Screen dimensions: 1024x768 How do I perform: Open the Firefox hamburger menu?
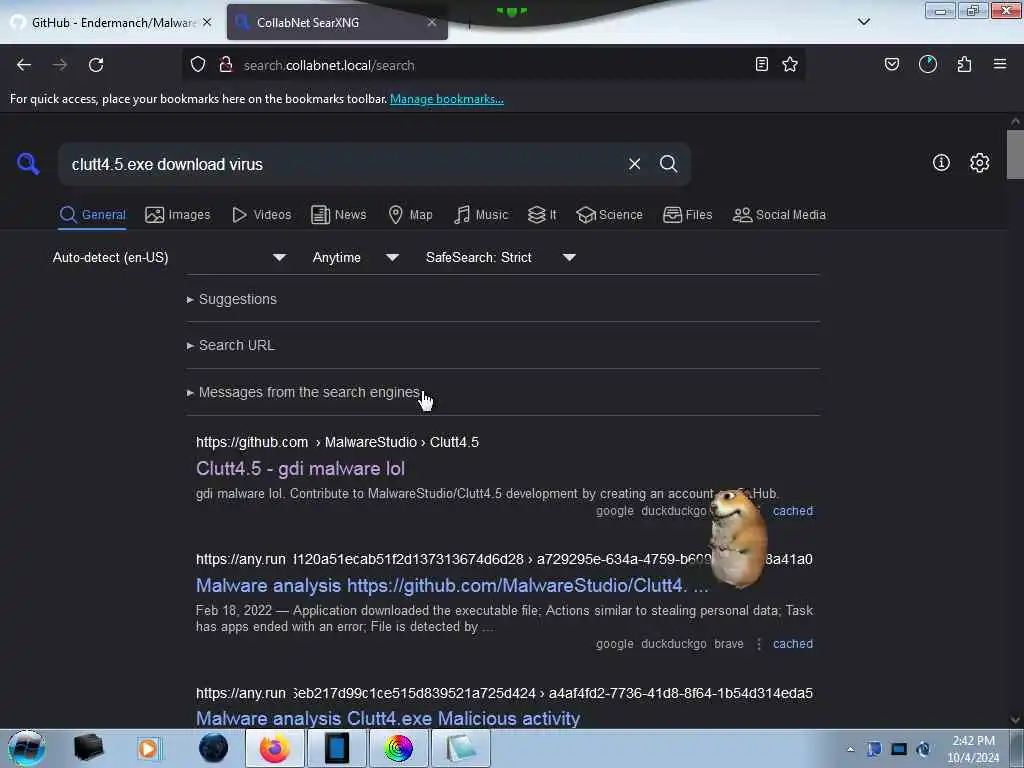1000,64
